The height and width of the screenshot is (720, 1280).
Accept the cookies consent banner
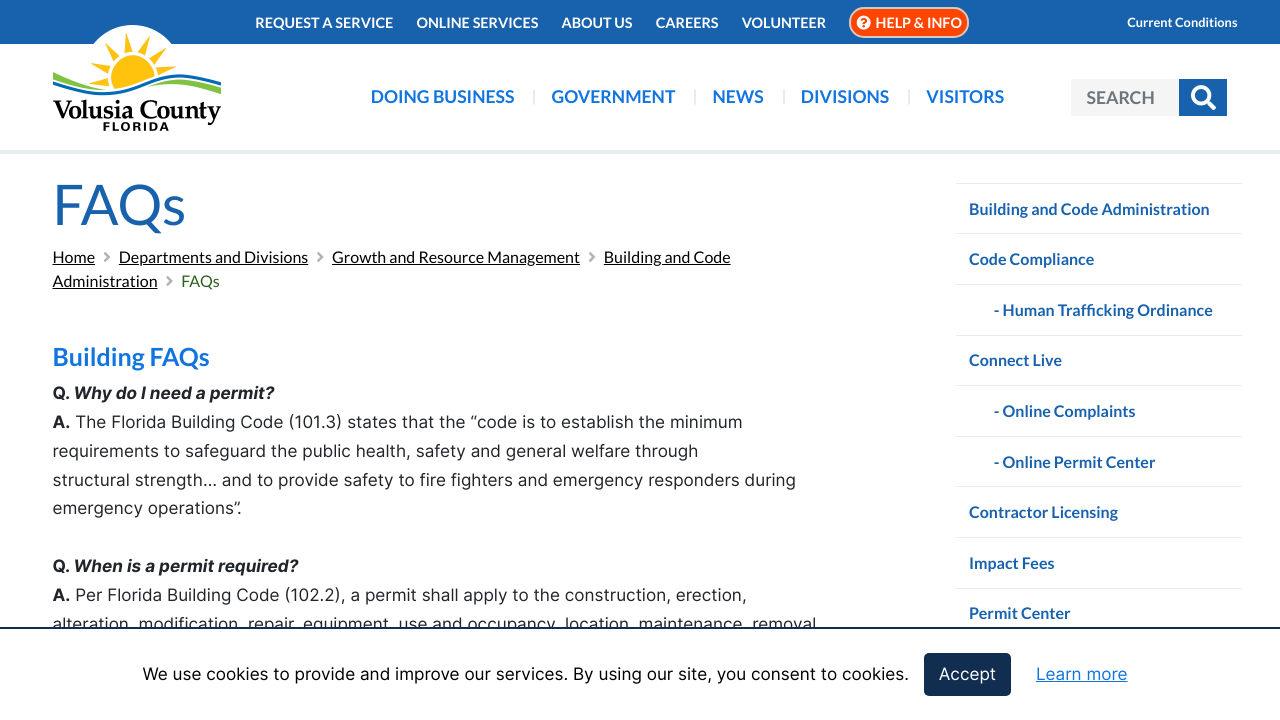click(x=966, y=674)
